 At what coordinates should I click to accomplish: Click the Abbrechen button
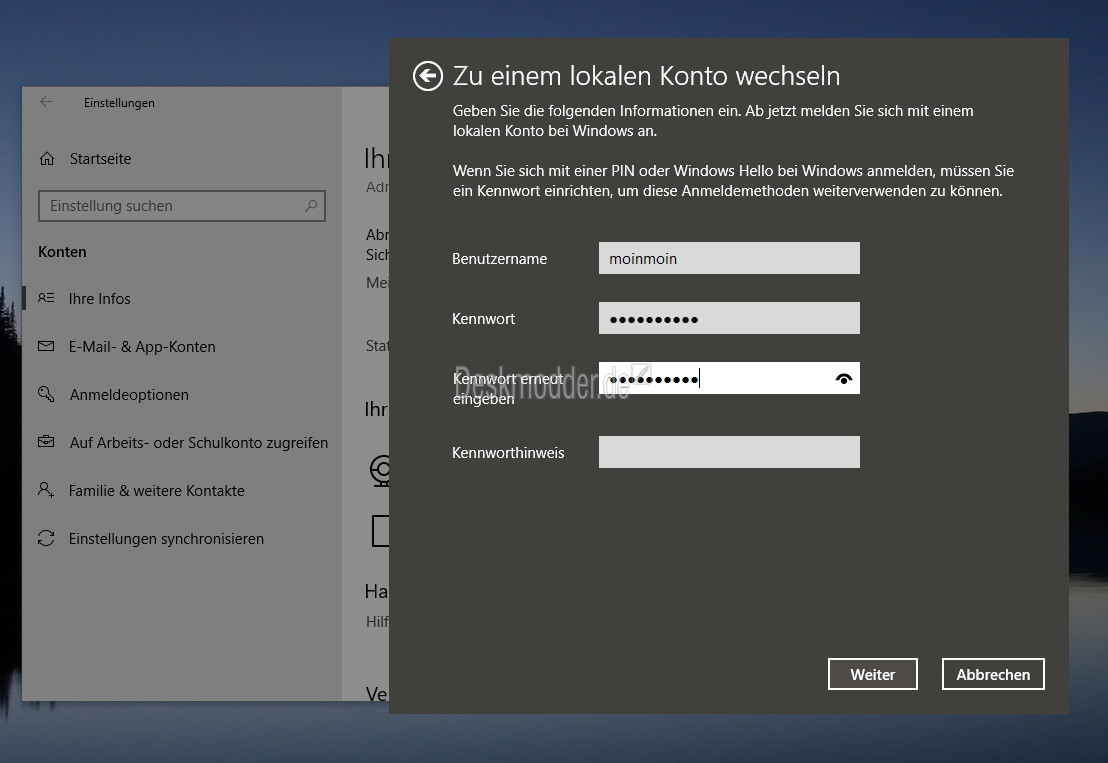point(993,674)
